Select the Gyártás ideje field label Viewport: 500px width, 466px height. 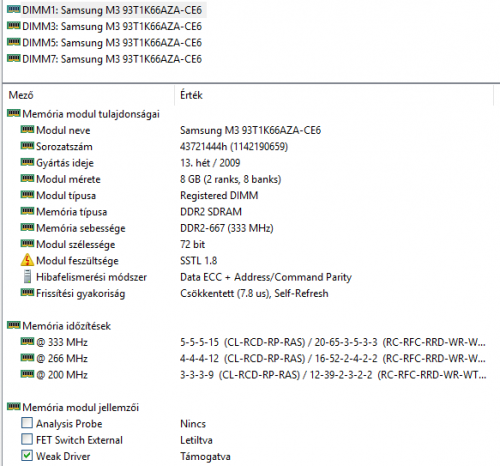point(65,163)
